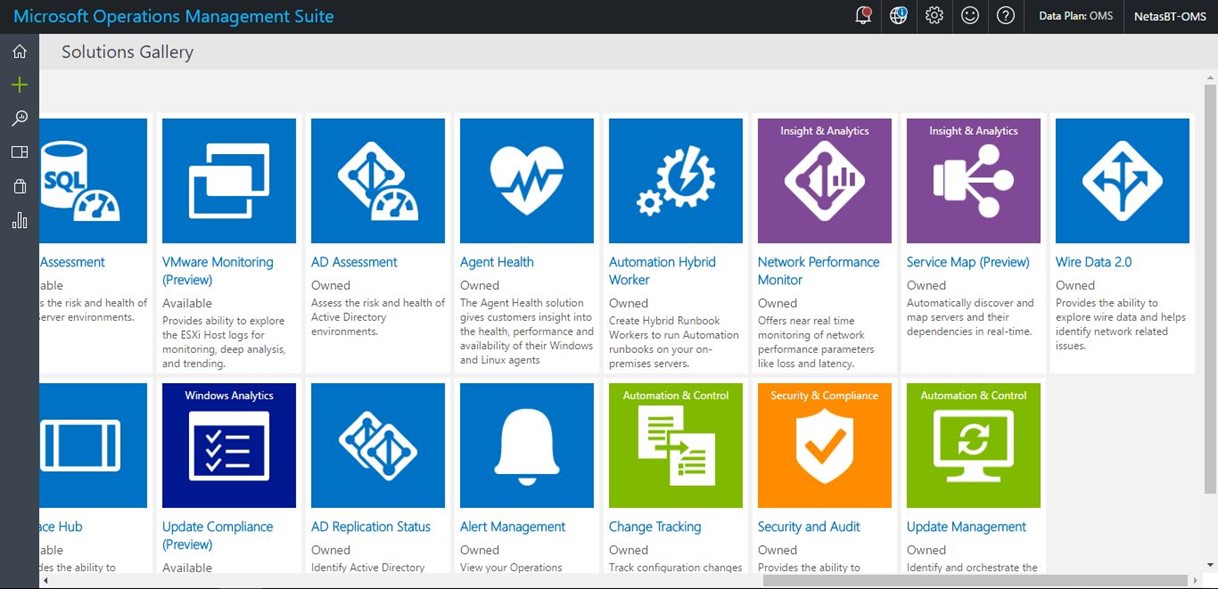Click Network Performance Monitor description text
The width and height of the screenshot is (1218, 589).
820,343
